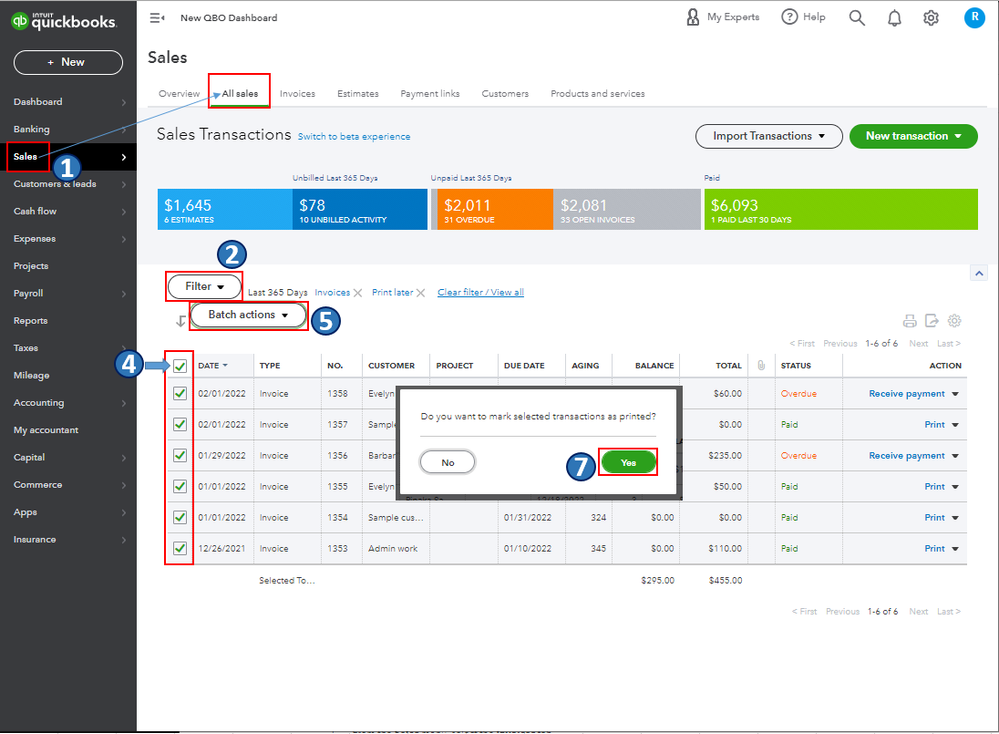Select the $78 Unbilled Activity bar
999x734 pixels.
click(360, 209)
